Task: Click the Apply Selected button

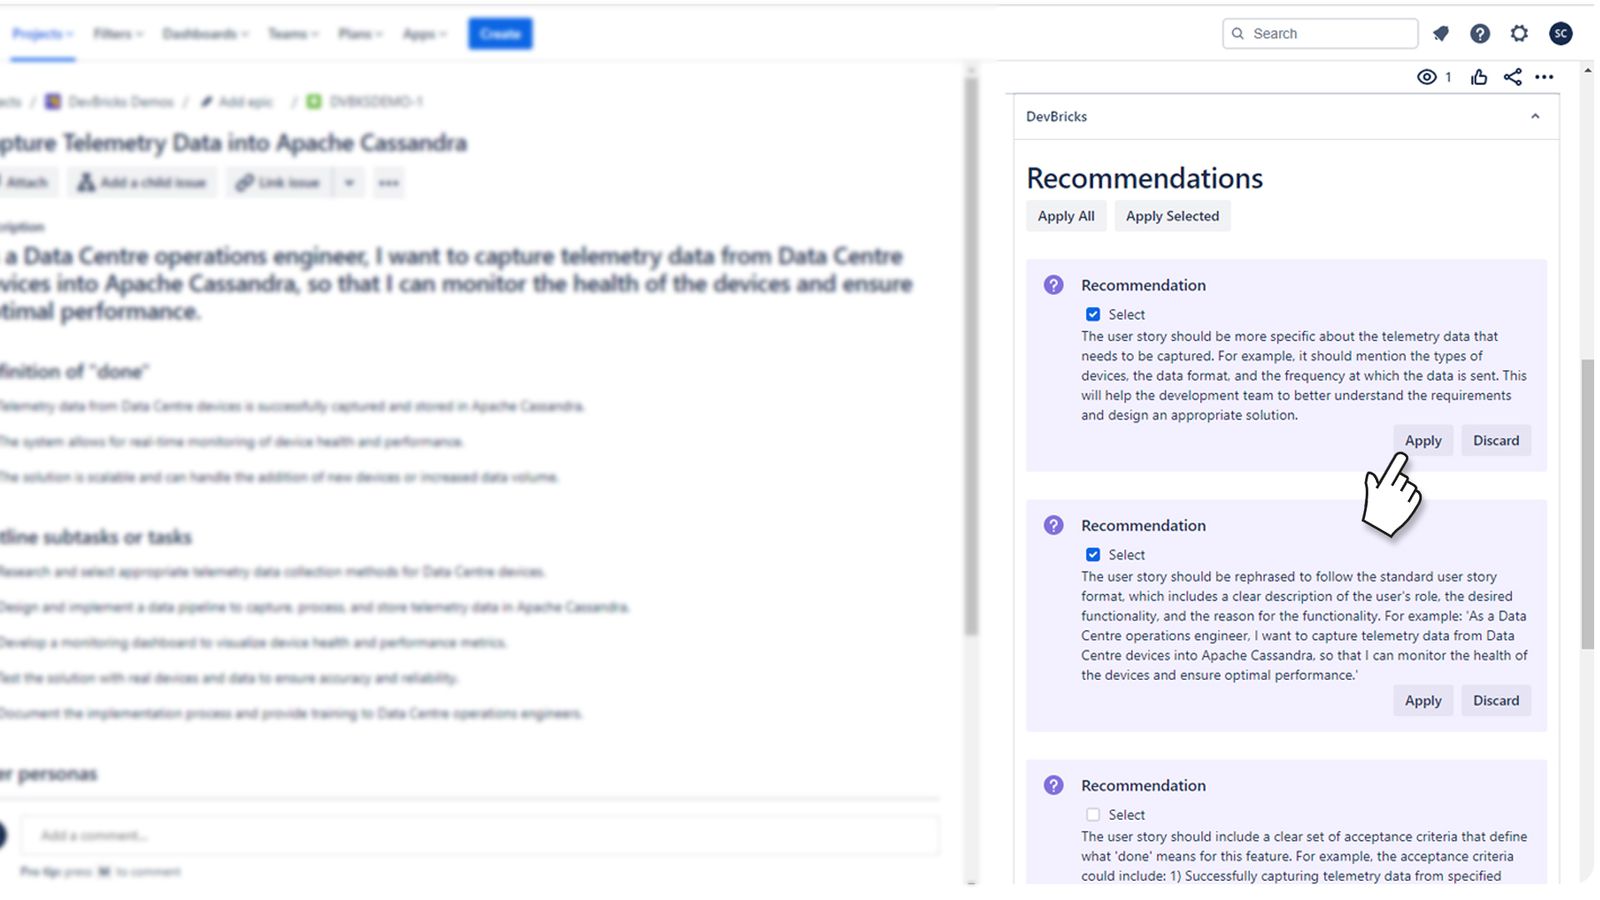Action: pos(1172,216)
